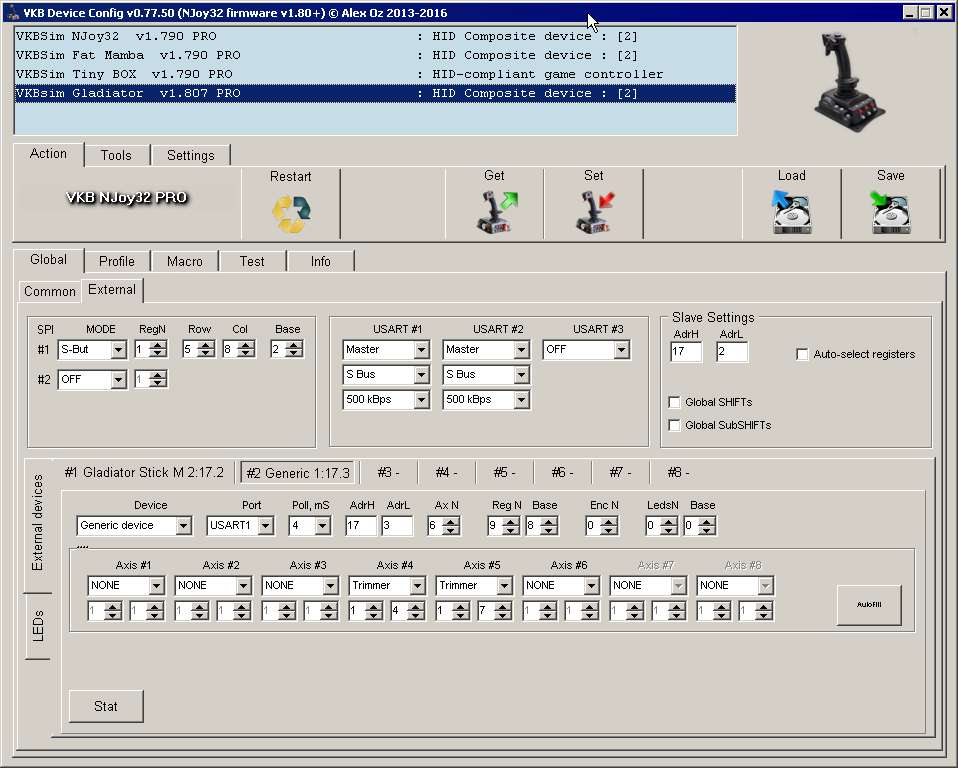Open SPI #1 MODE dropdown
Screen dimensions: 958x768
tap(119, 349)
